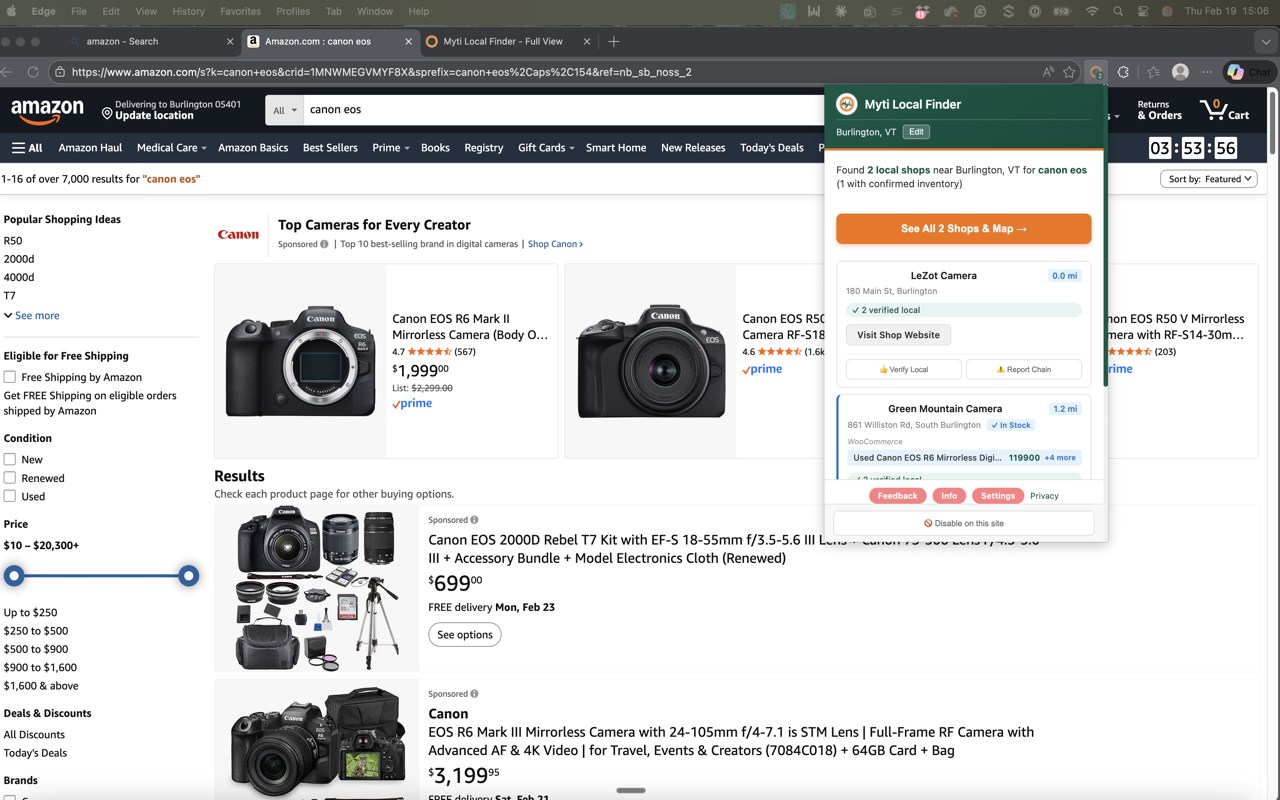
Task: Open the browser extensions puzzle icon
Action: (1123, 72)
